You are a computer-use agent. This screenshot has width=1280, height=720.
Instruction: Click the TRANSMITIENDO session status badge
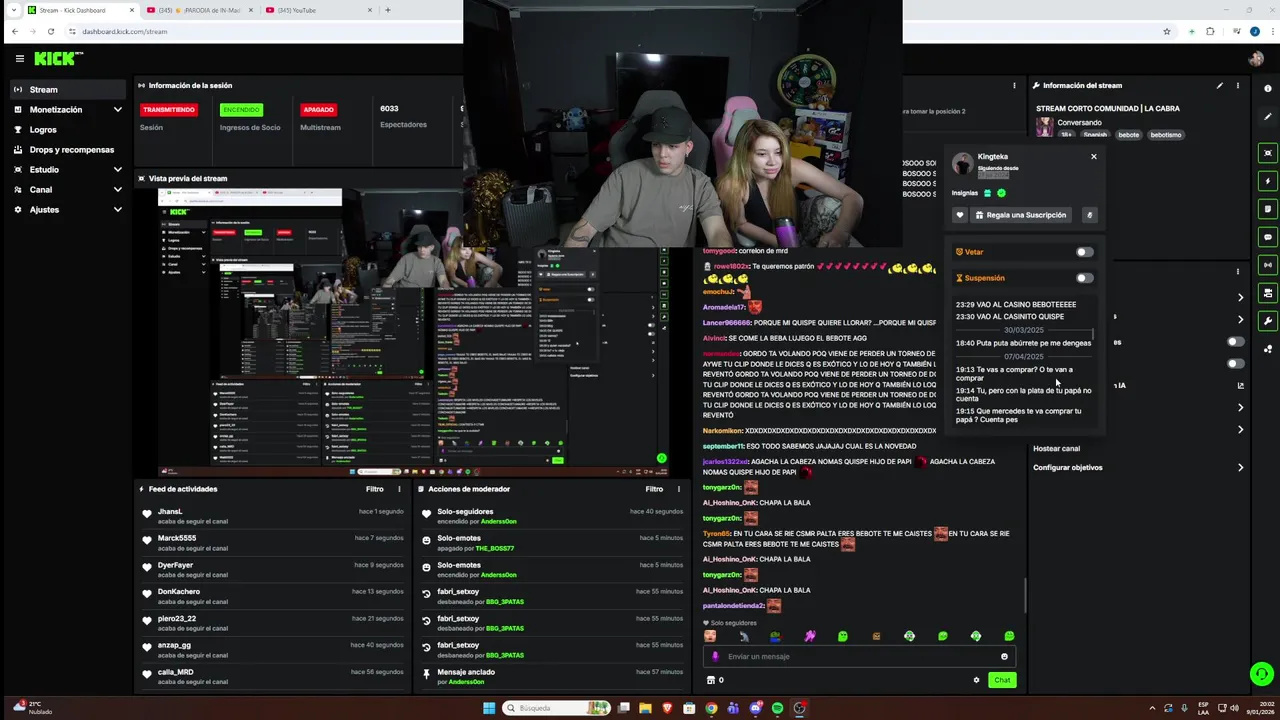tap(169, 110)
